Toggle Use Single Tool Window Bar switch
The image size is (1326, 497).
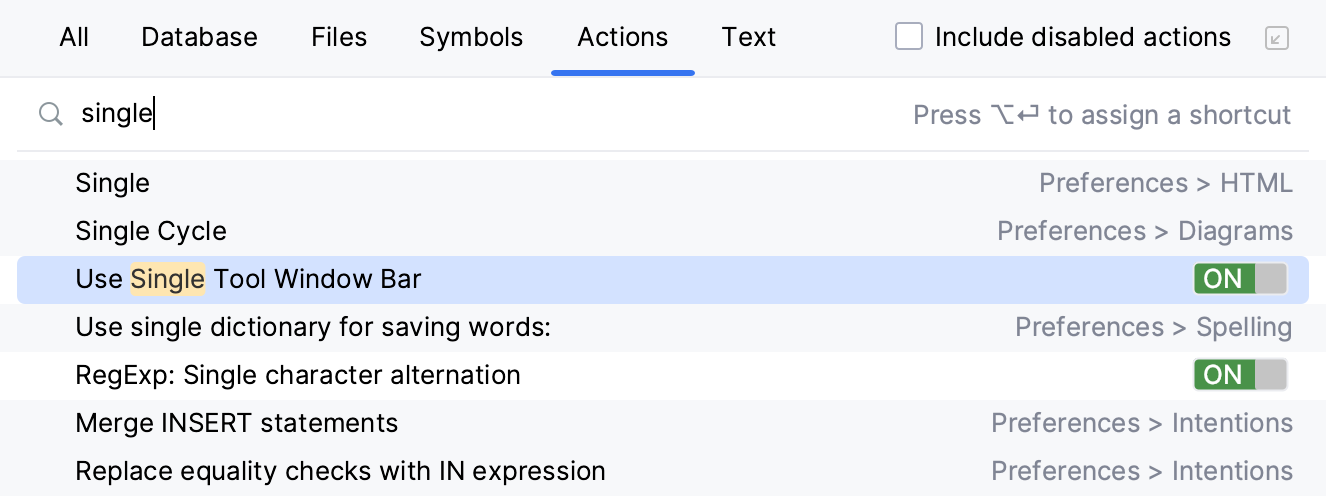coord(1239,279)
